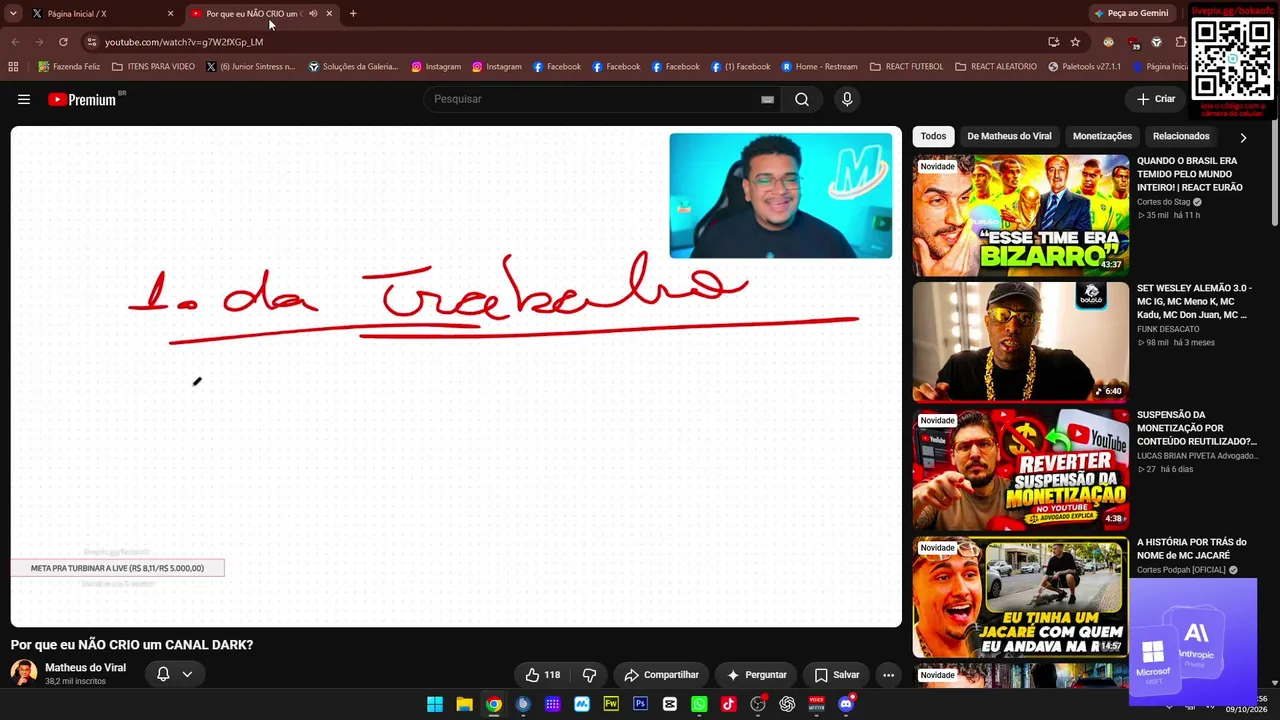Click the Compartilhar share button
1280x720 pixels.
tap(661, 675)
